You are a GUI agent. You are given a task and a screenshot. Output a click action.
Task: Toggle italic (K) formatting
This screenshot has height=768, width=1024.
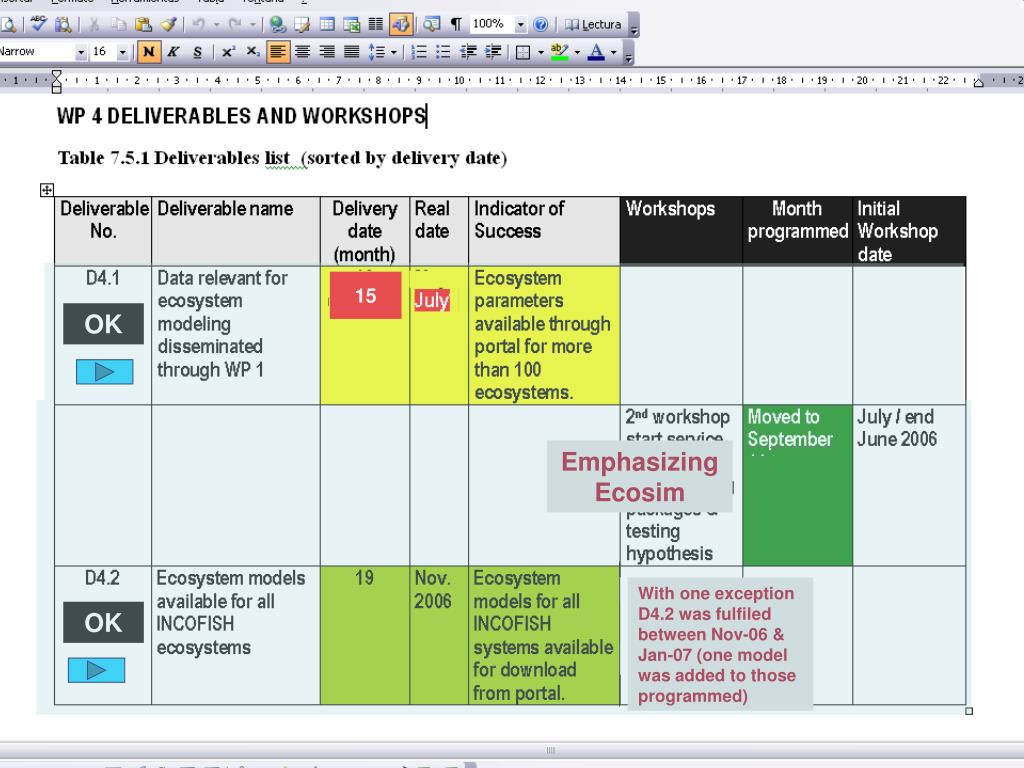pos(173,52)
